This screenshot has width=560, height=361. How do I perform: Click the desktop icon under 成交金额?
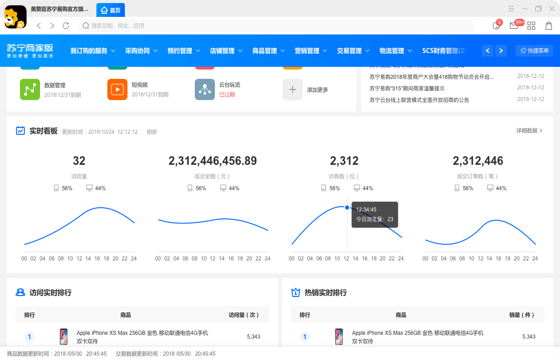(x=223, y=188)
